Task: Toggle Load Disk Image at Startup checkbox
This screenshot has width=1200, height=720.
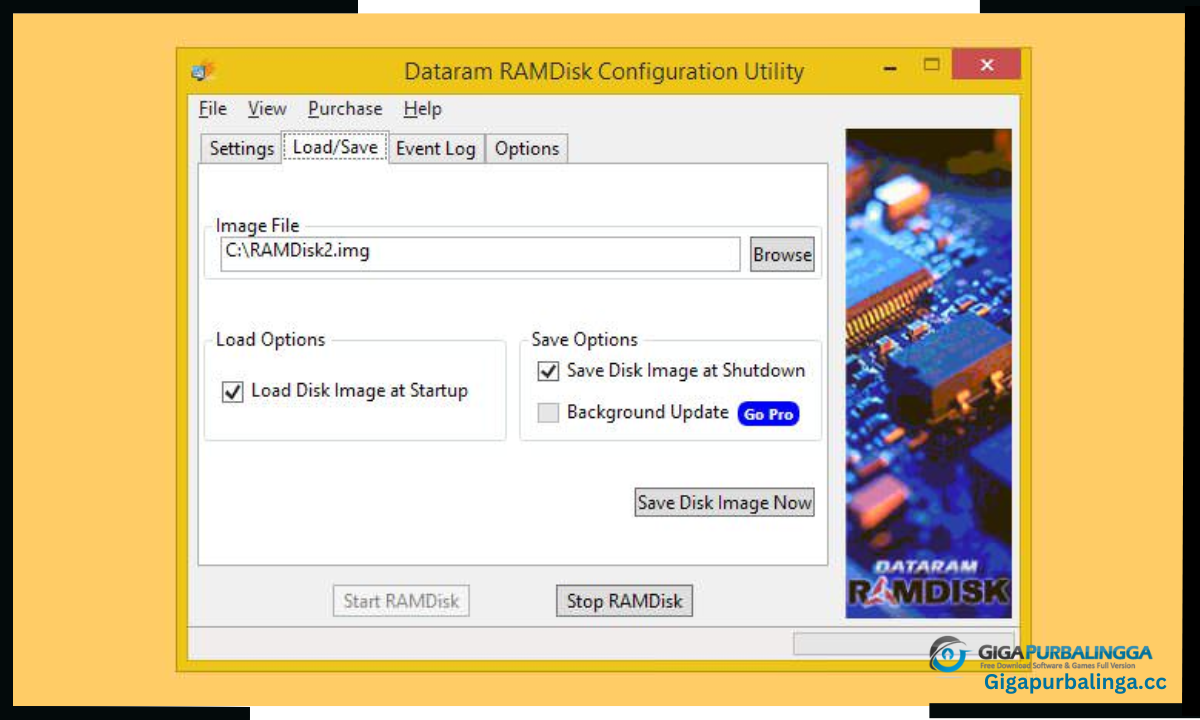Action: (x=232, y=392)
